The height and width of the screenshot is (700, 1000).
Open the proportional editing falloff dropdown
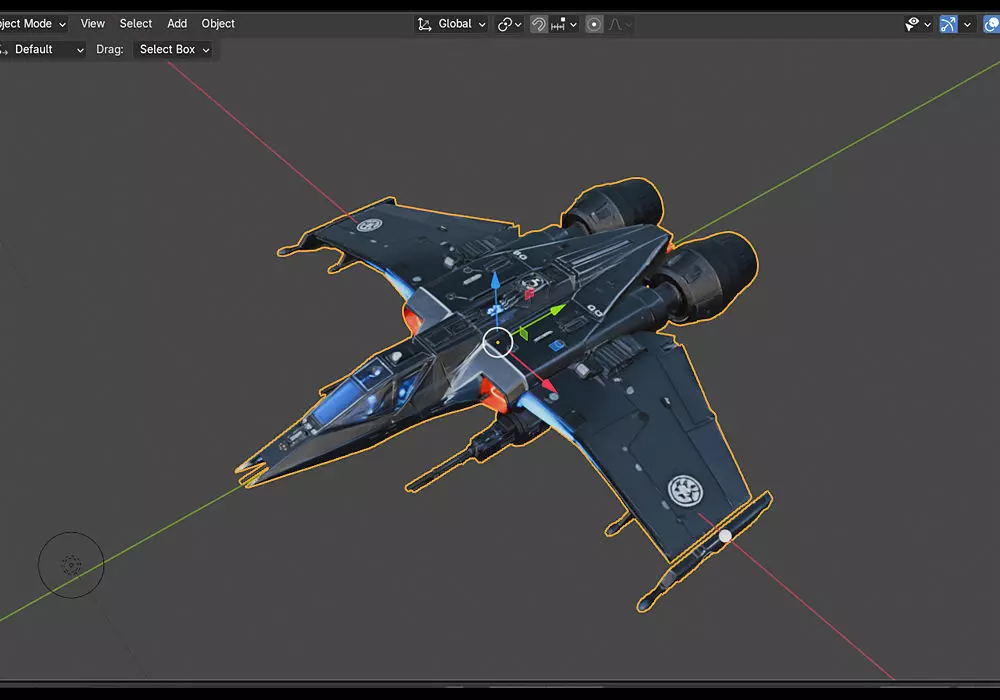[x=620, y=24]
